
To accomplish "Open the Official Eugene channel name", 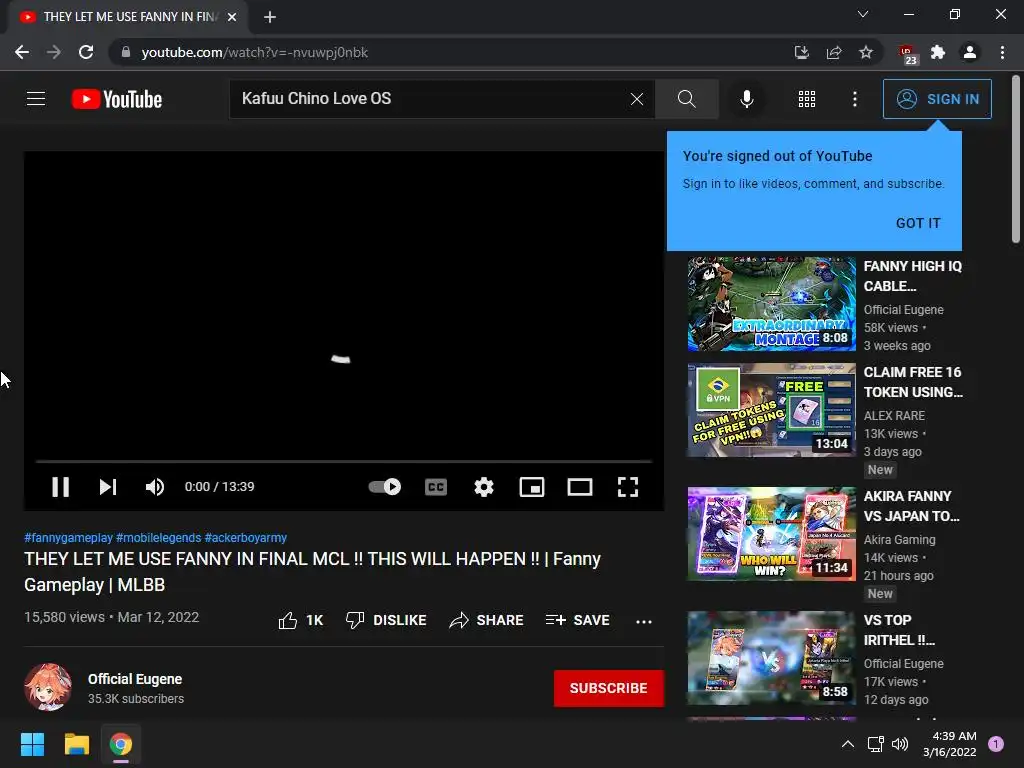I will point(135,679).
